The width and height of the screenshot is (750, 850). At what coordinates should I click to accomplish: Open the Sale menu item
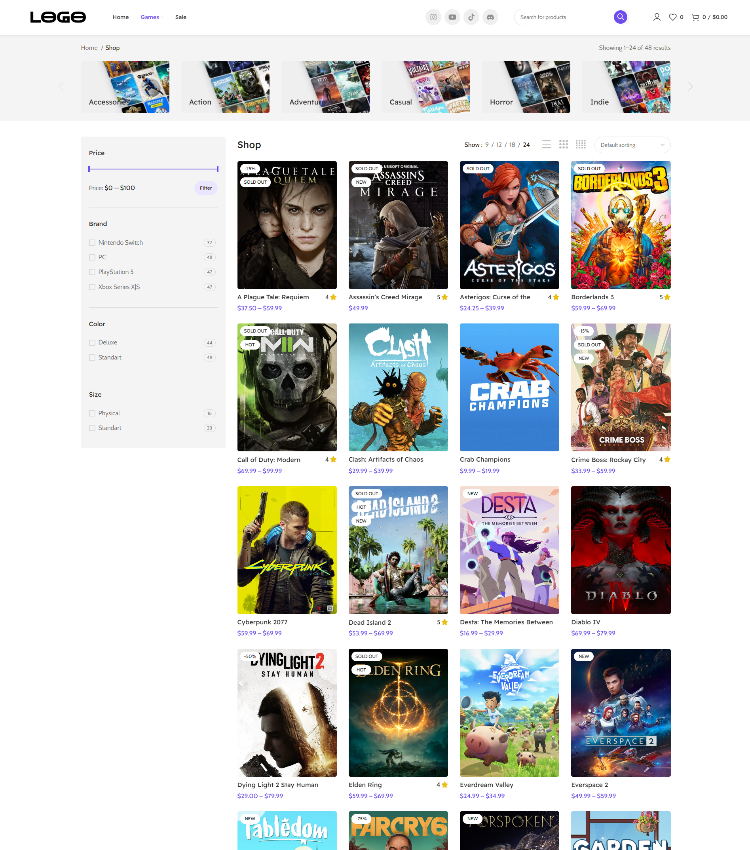tap(180, 17)
